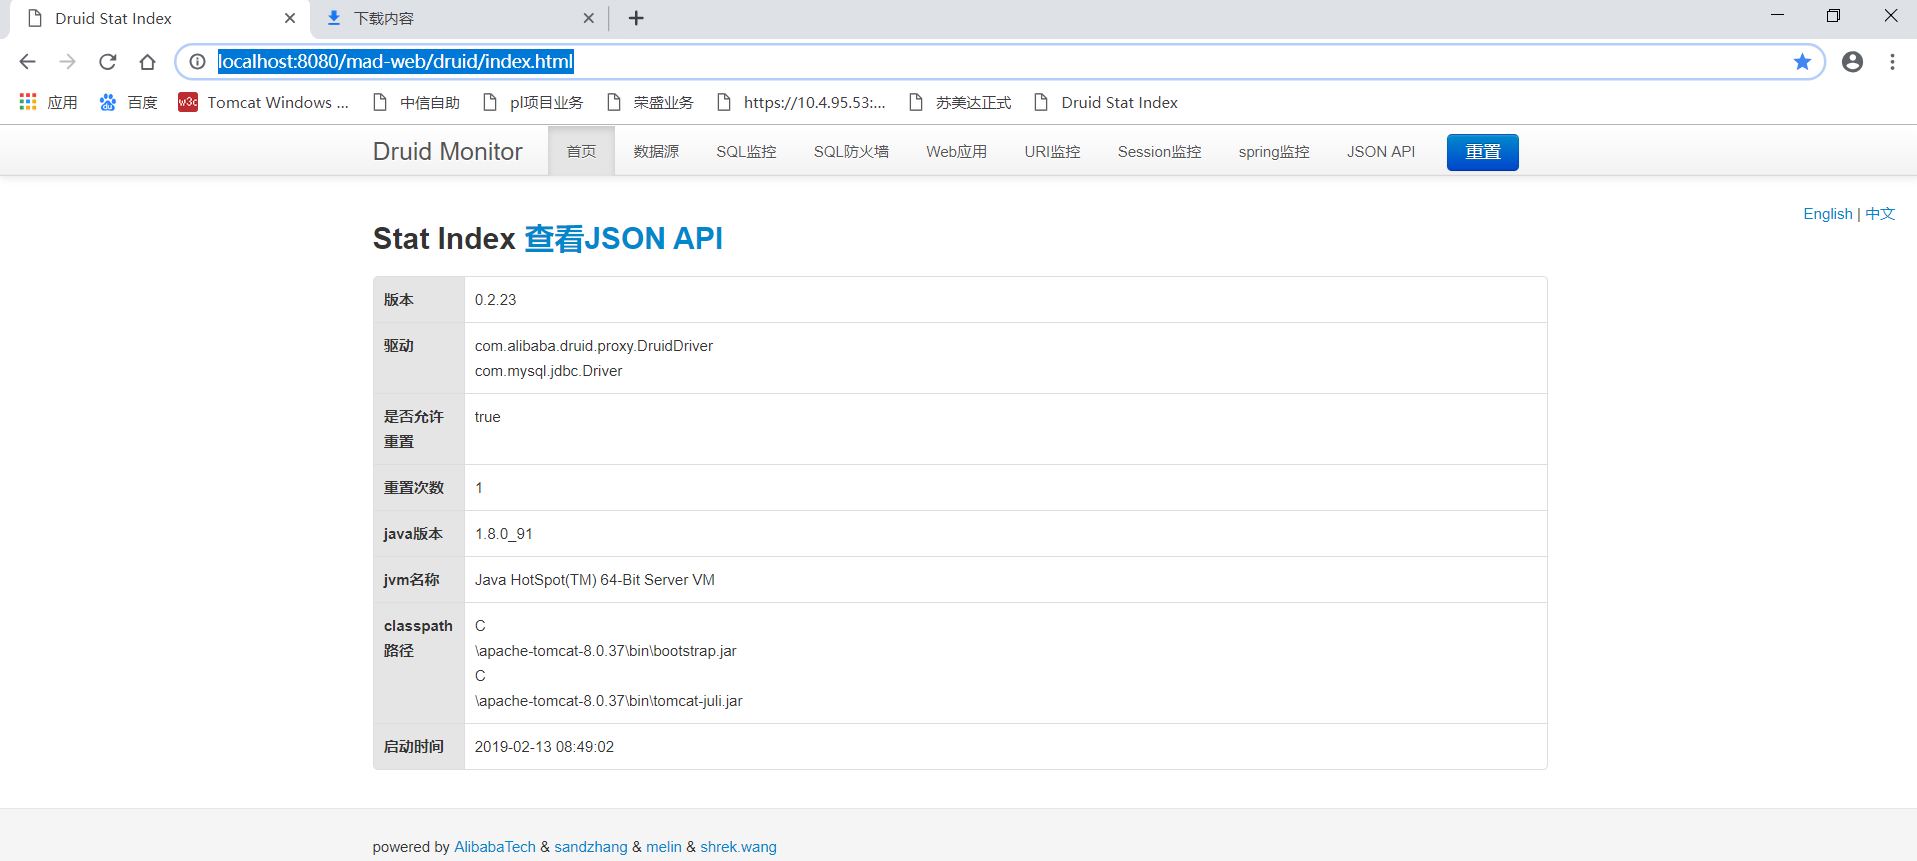Open the 查看JSON API heading link
1917x861 pixels.
point(623,238)
